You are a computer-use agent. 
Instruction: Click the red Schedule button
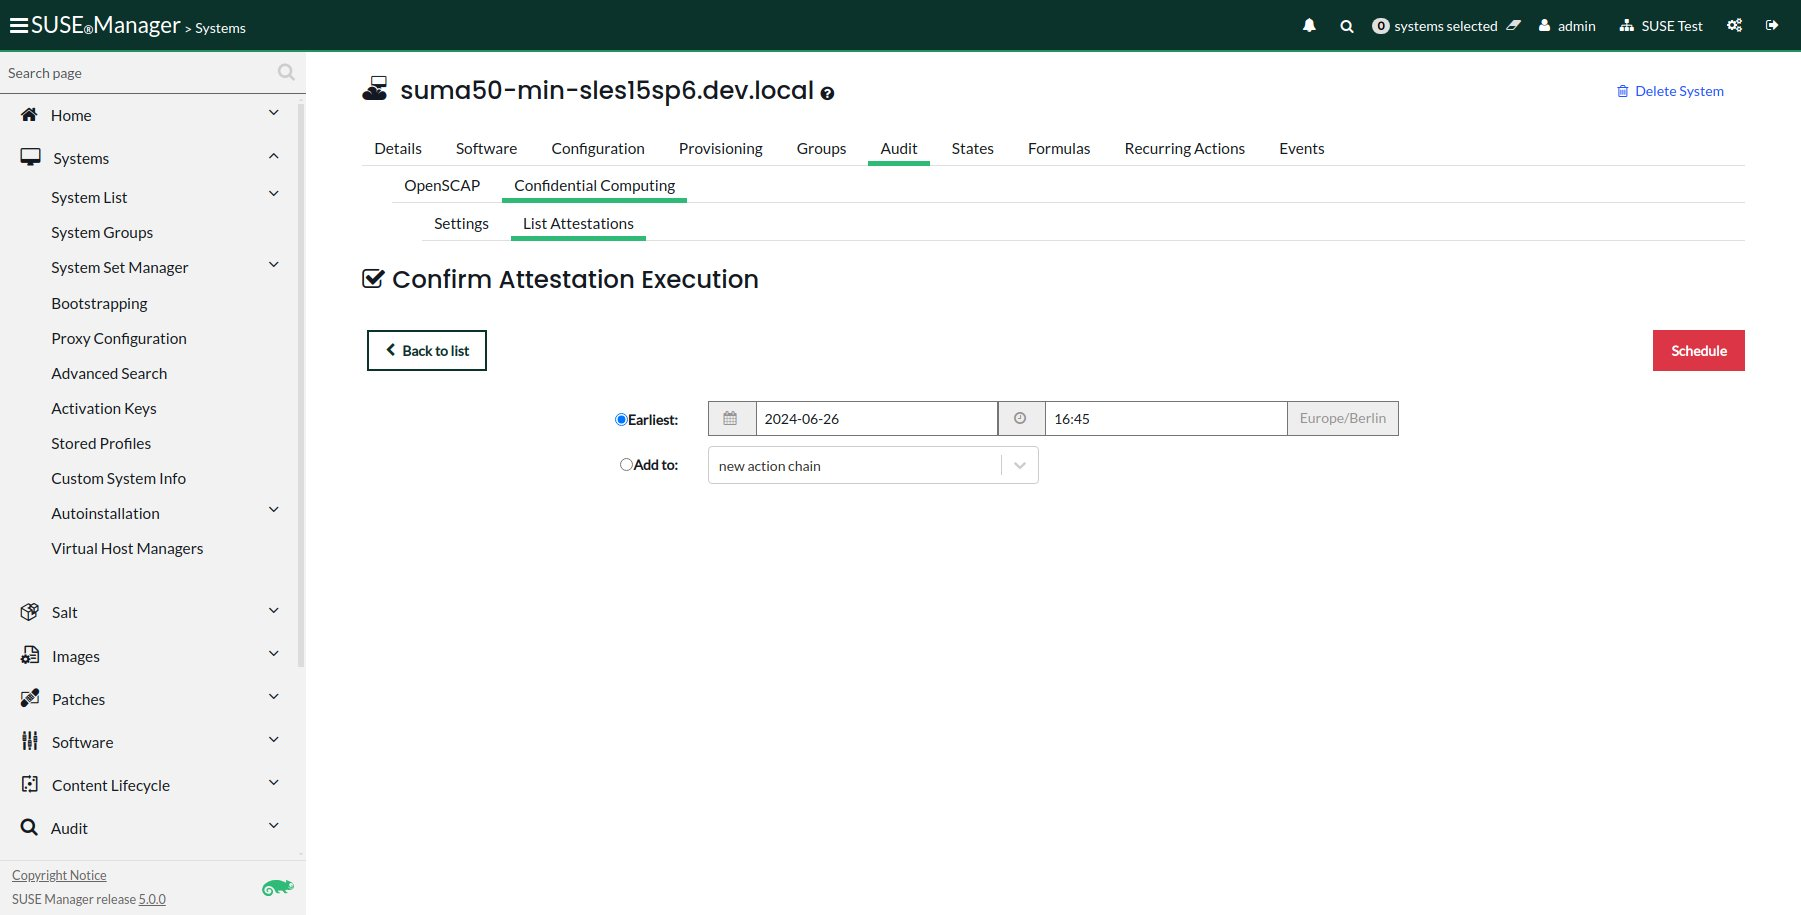coord(1698,351)
